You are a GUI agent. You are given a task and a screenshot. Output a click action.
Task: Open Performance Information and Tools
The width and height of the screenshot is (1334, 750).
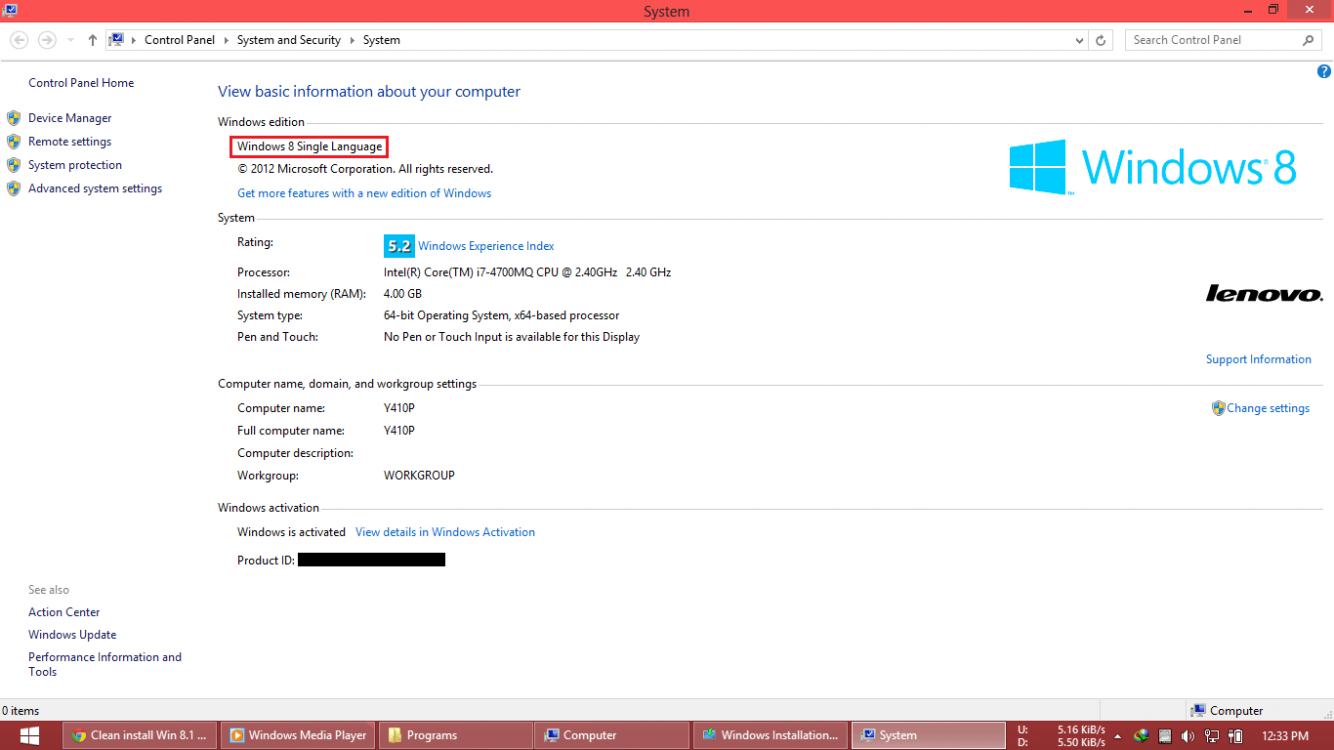105,664
